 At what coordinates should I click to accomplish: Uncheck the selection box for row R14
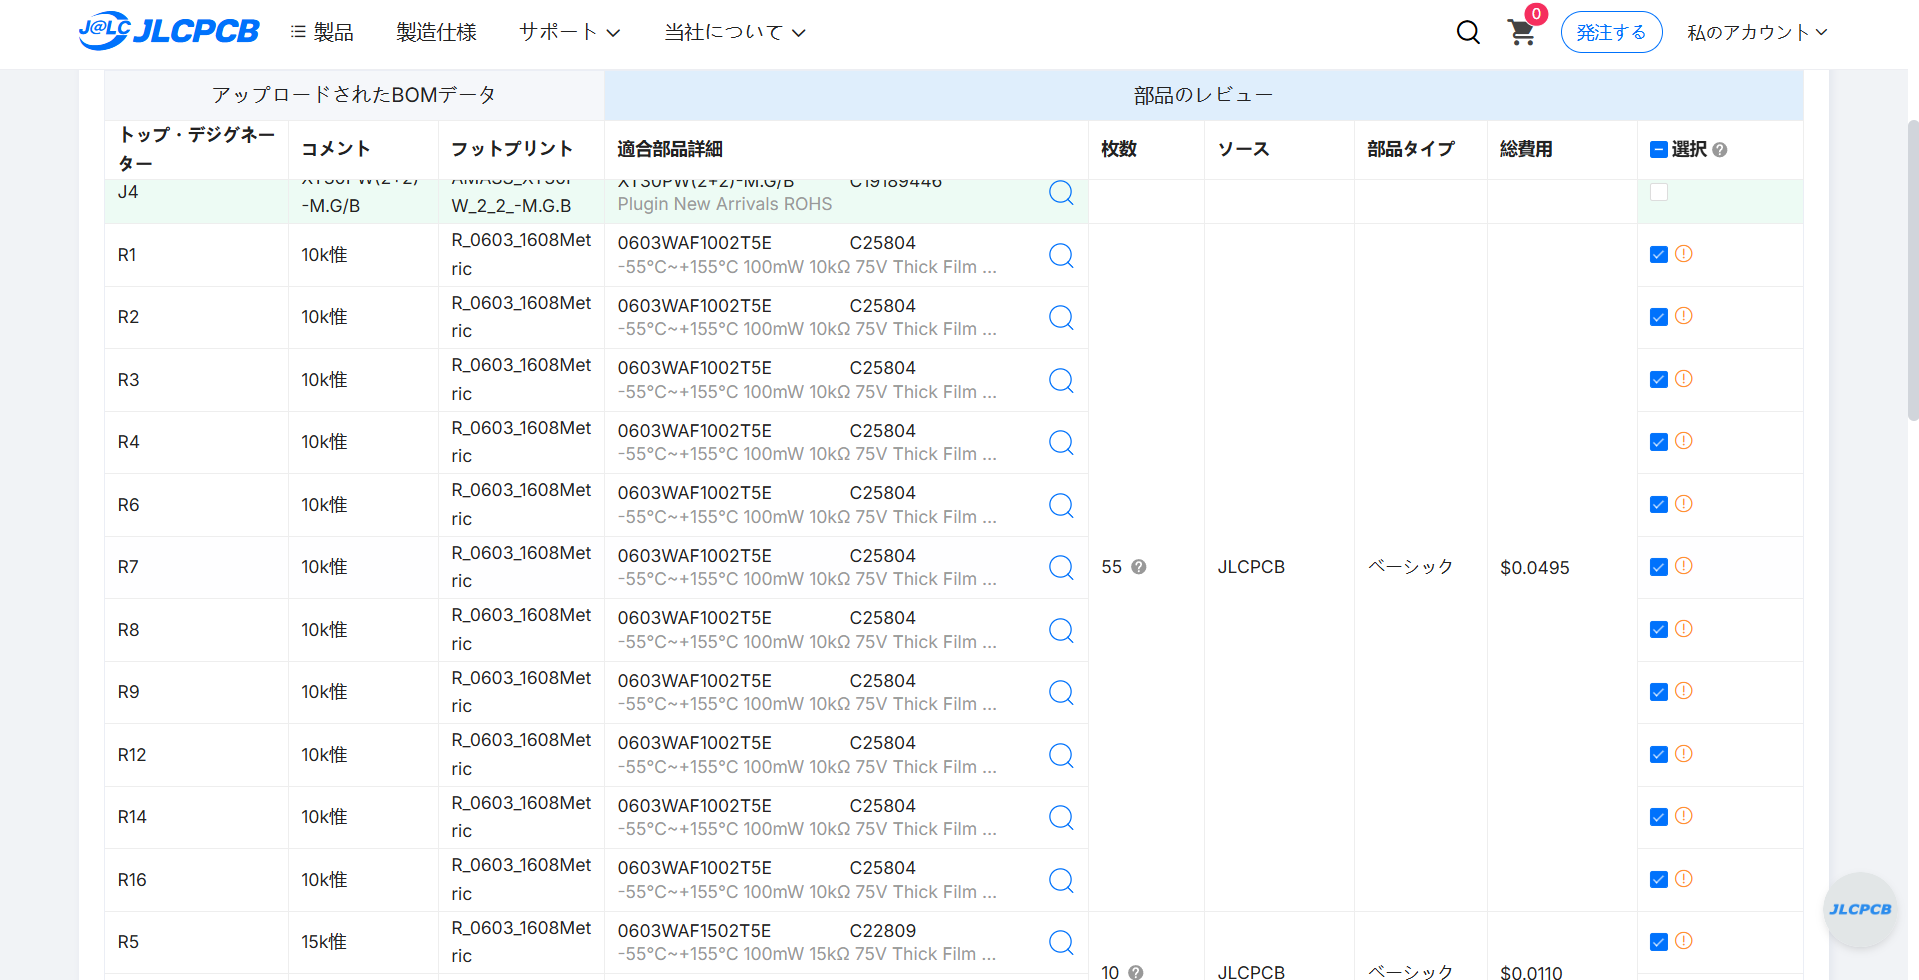[1659, 817]
